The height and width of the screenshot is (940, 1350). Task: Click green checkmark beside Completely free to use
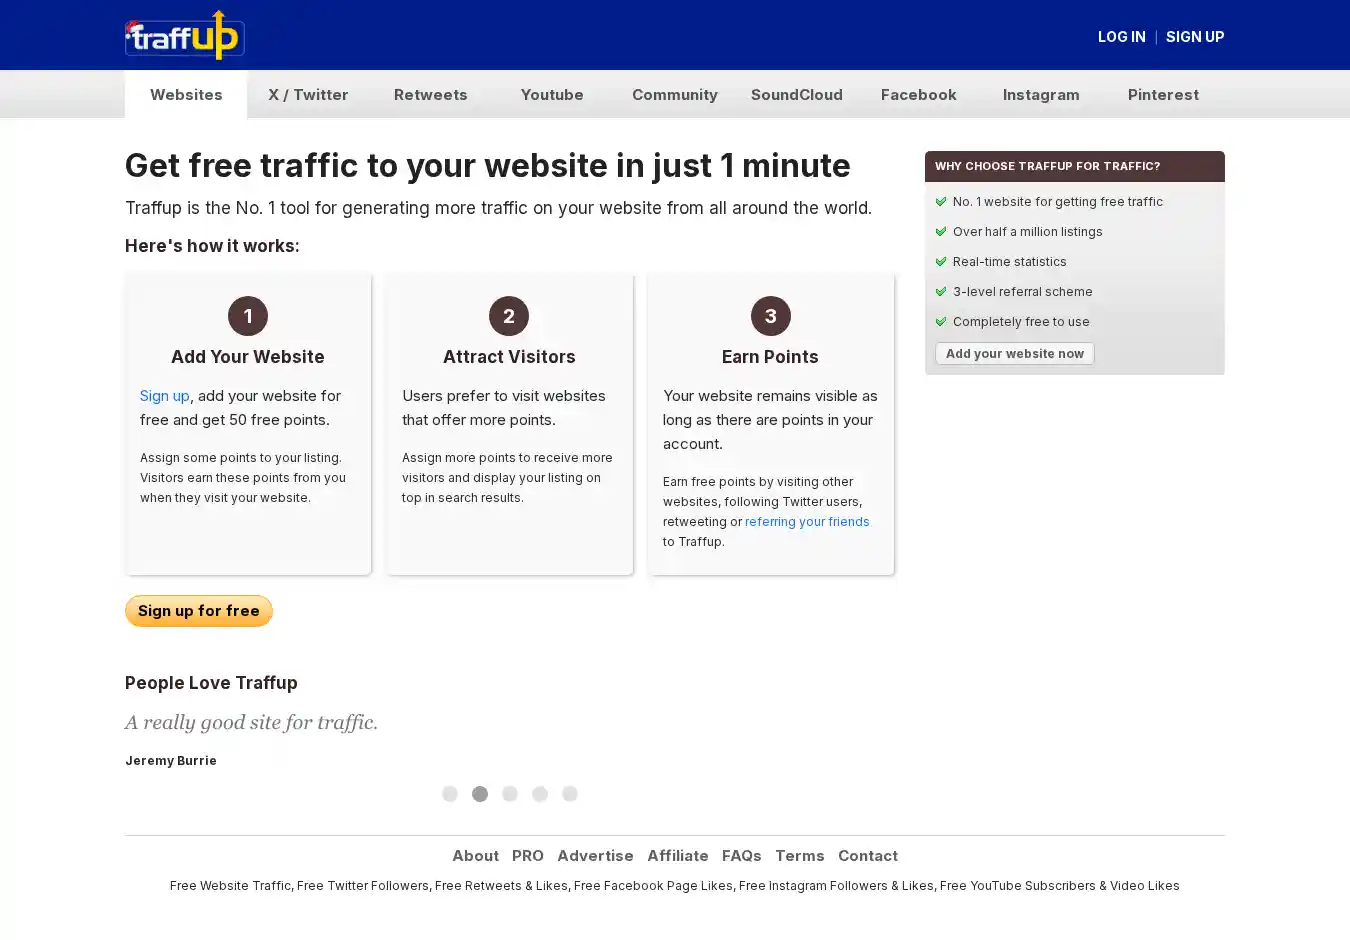[x=941, y=322]
